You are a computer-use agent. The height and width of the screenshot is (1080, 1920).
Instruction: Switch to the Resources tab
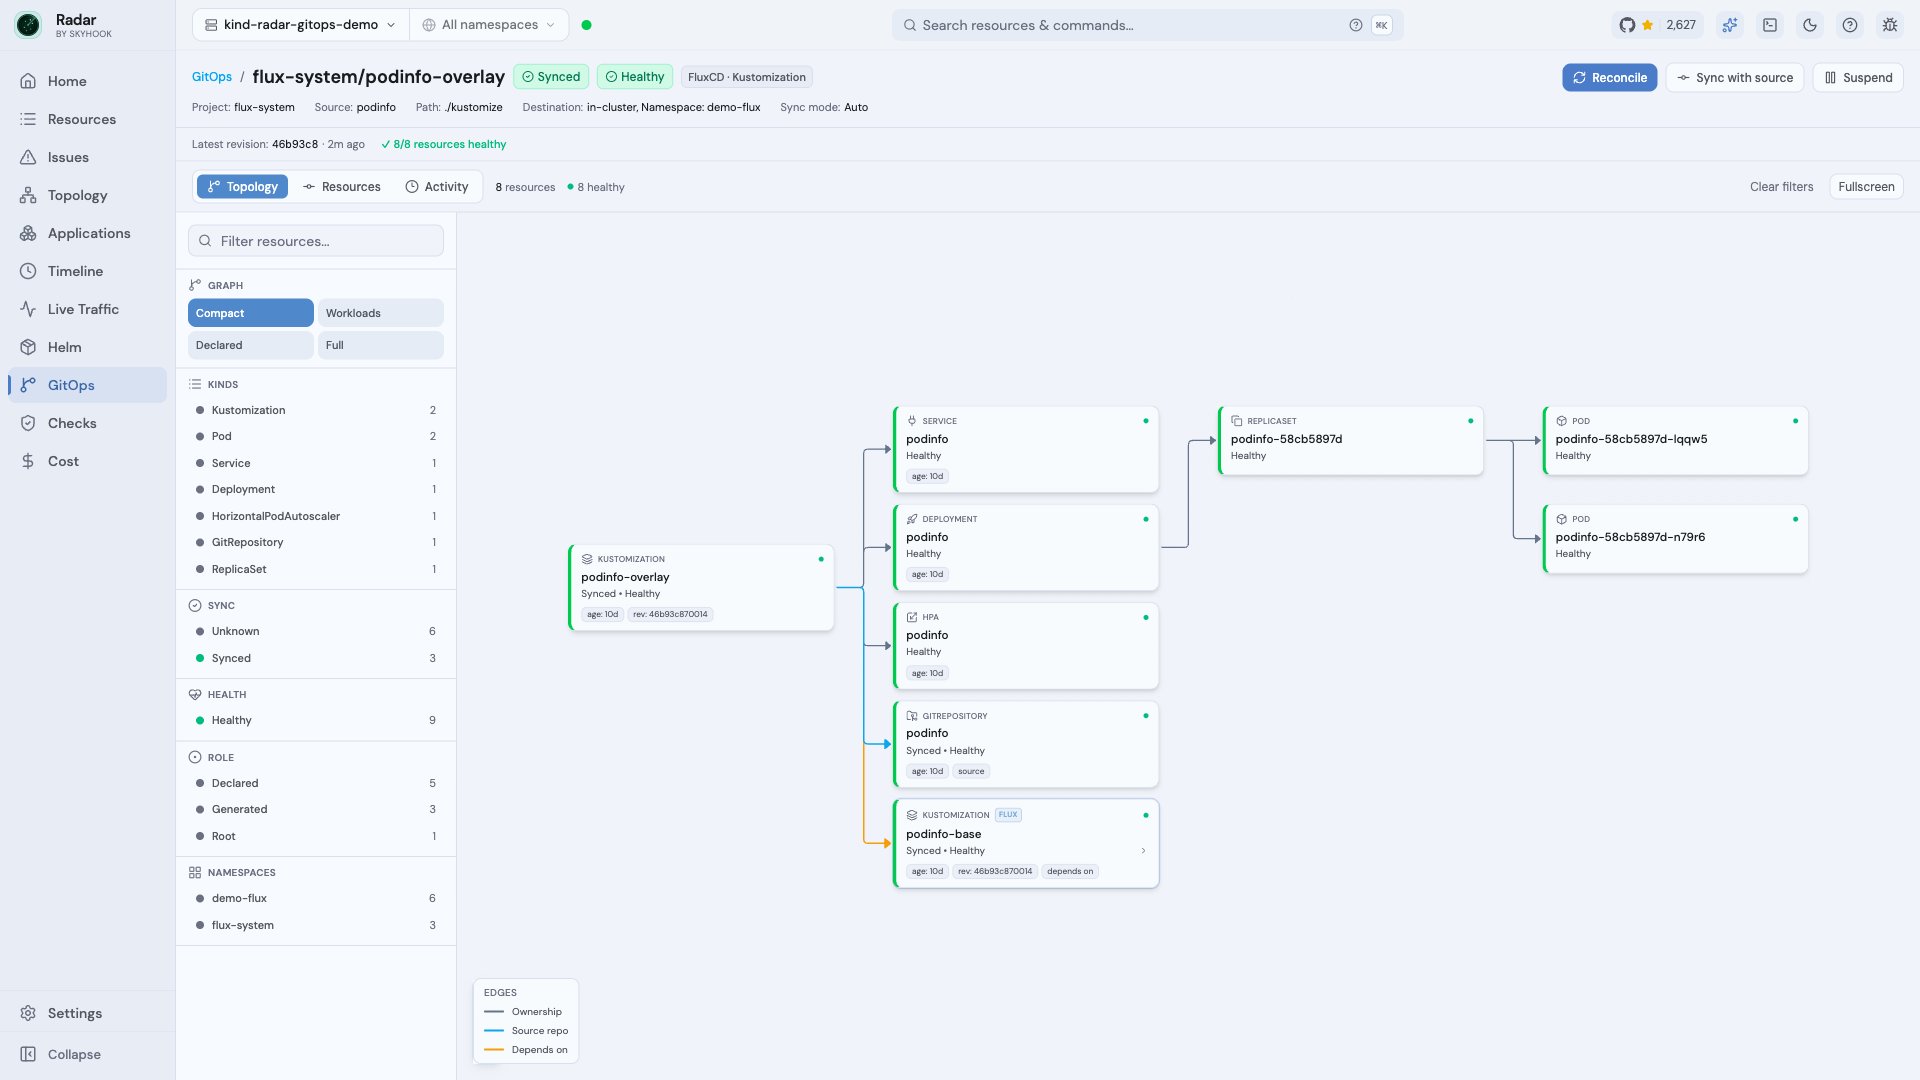pos(341,187)
